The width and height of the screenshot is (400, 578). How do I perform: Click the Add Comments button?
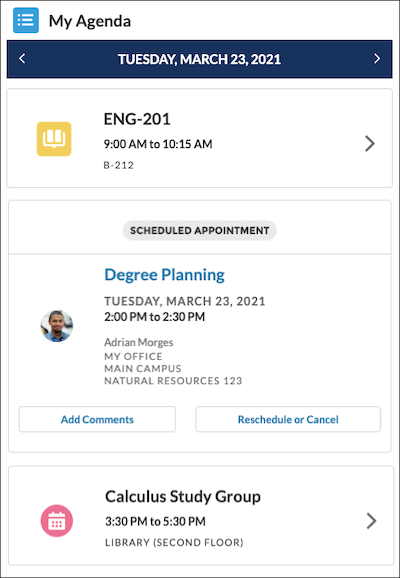(x=97, y=419)
